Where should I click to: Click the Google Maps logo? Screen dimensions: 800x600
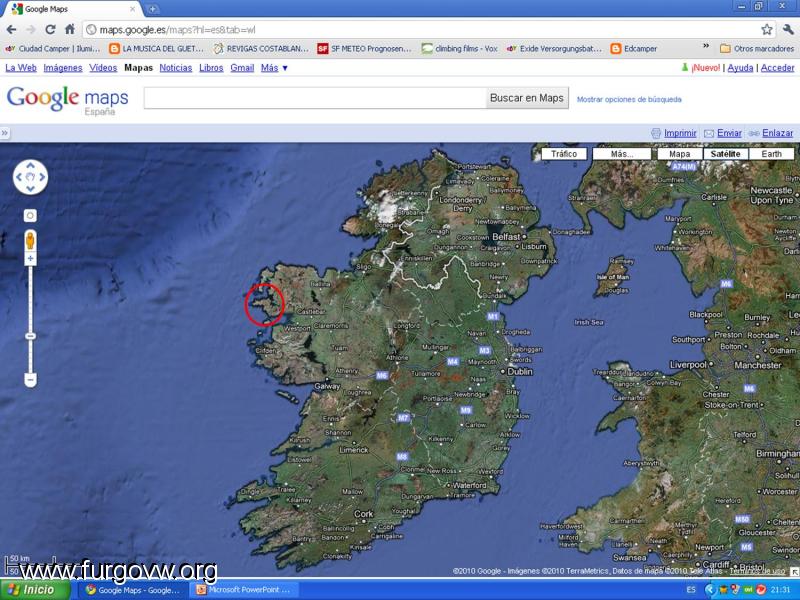tap(67, 100)
